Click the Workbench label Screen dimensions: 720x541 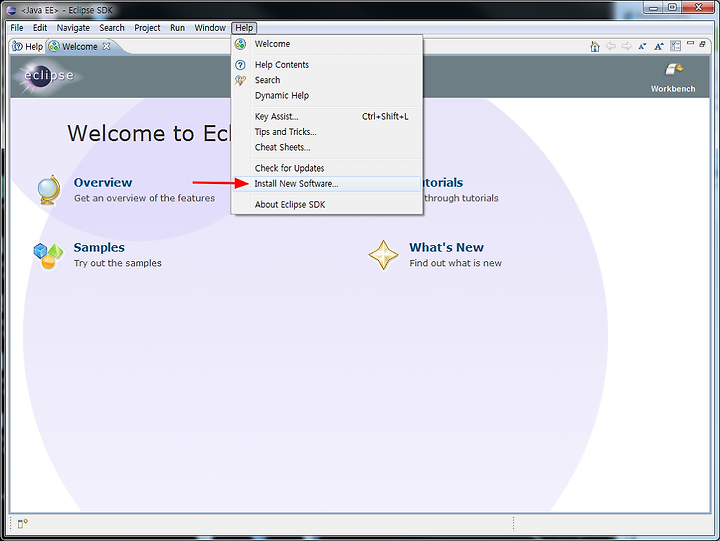pyautogui.click(x=673, y=89)
